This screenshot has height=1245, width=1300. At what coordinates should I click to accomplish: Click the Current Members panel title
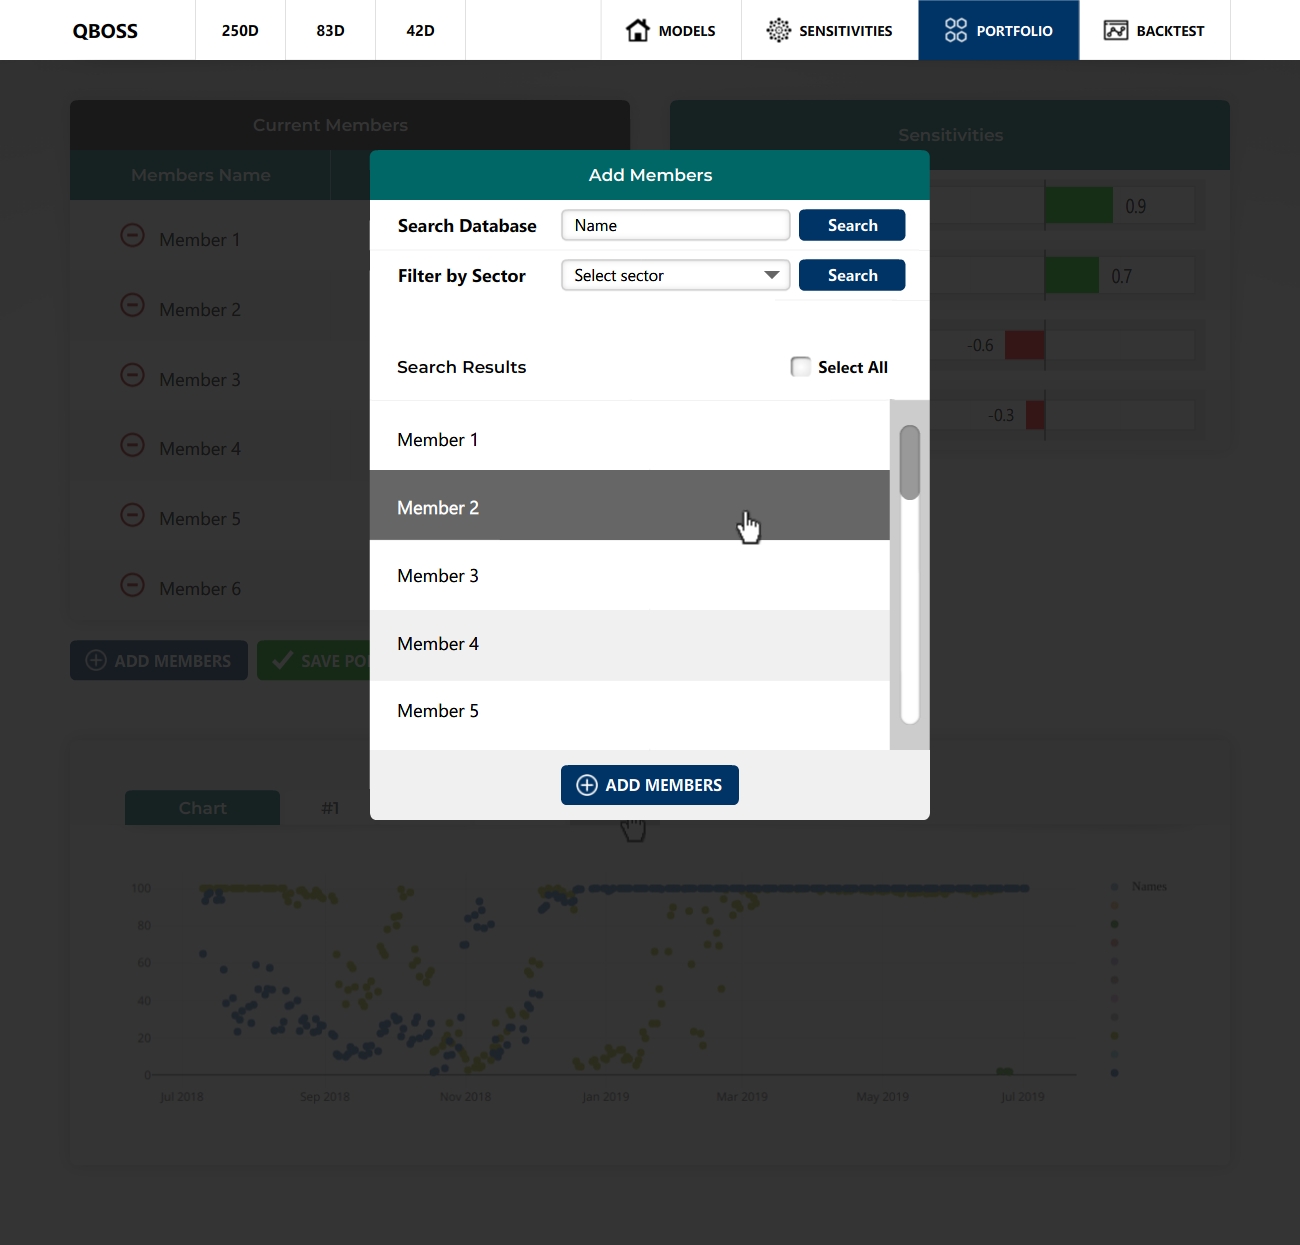coord(330,125)
